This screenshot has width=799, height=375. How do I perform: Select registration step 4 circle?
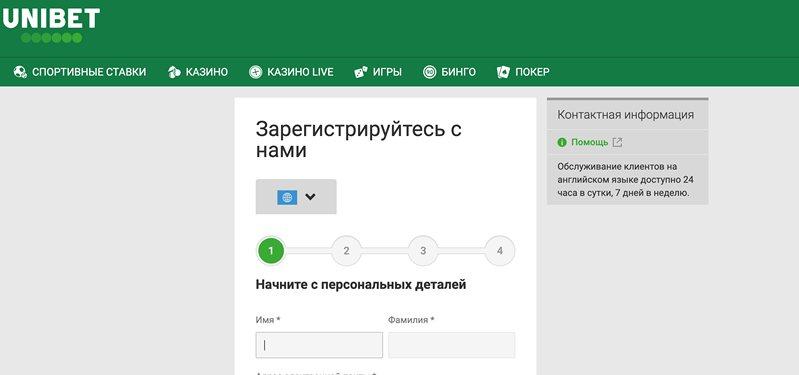499,251
